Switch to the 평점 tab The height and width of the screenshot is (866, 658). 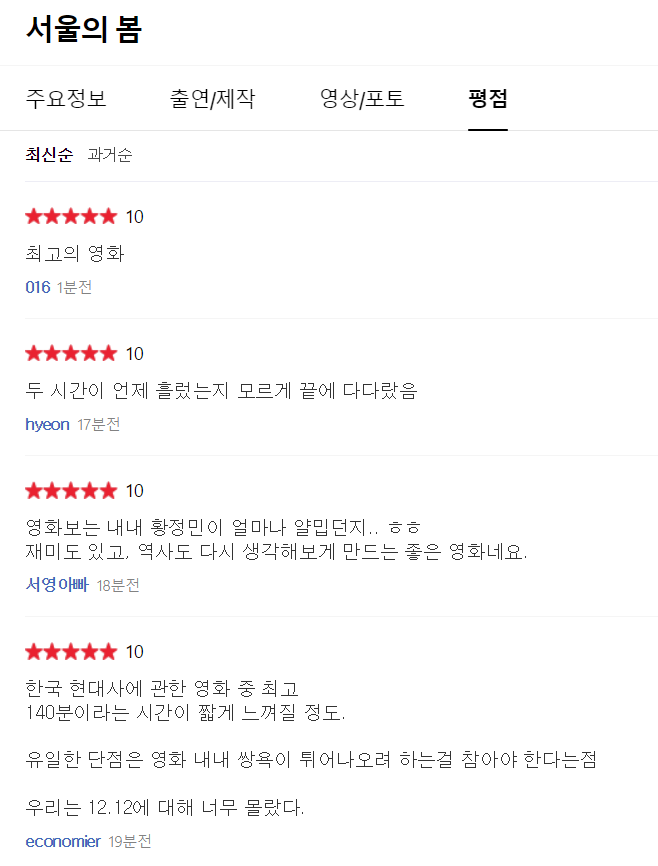(x=487, y=99)
